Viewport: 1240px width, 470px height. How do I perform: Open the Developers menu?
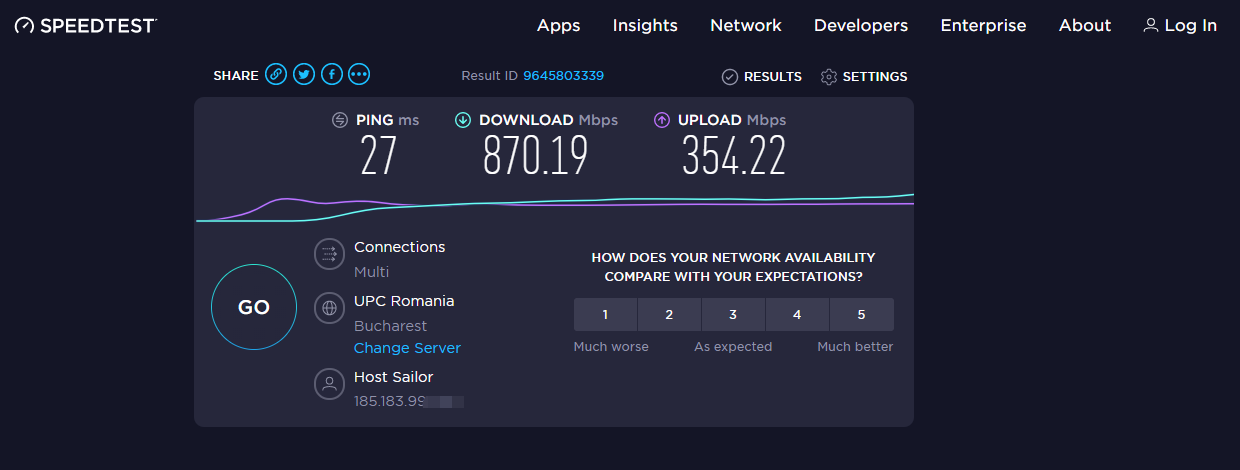pyautogui.click(x=861, y=26)
